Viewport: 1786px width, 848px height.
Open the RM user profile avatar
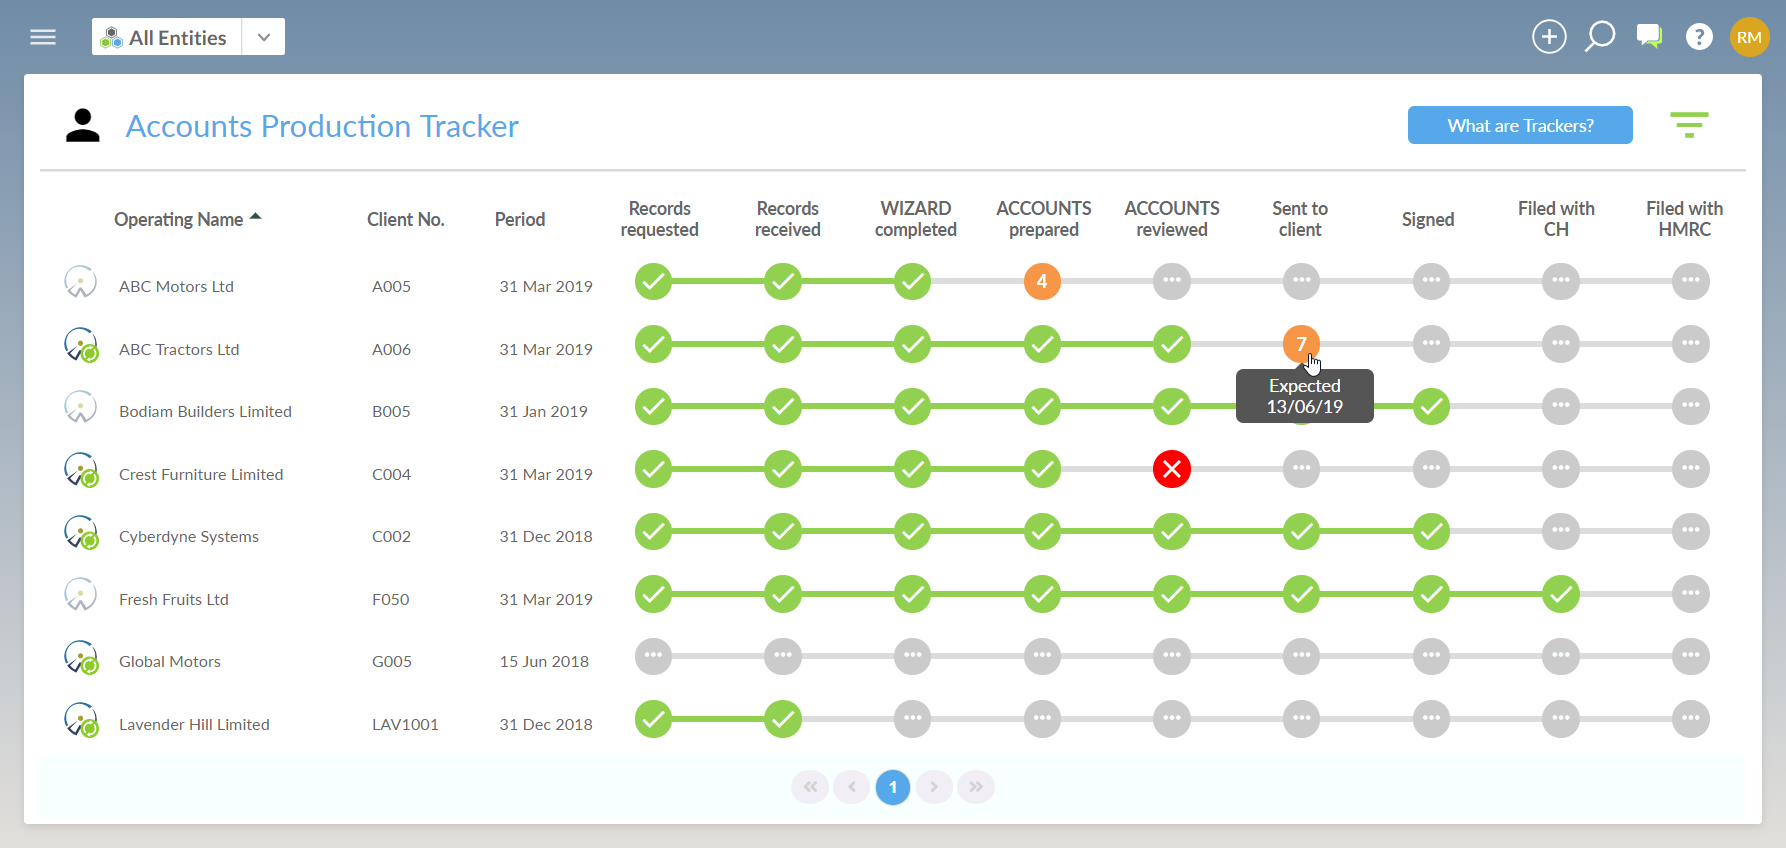[x=1750, y=37]
